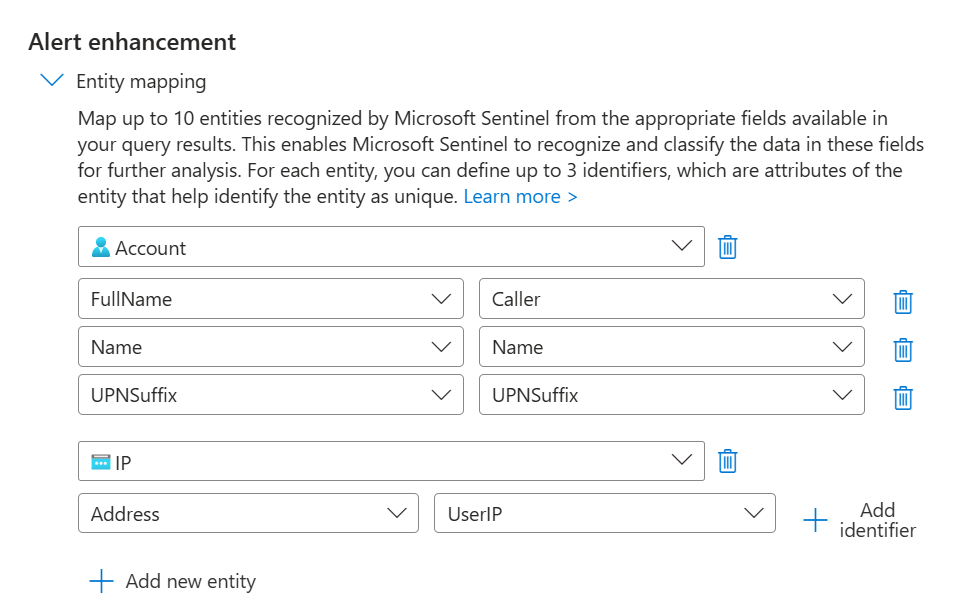Open the Caller value dropdown

click(671, 299)
